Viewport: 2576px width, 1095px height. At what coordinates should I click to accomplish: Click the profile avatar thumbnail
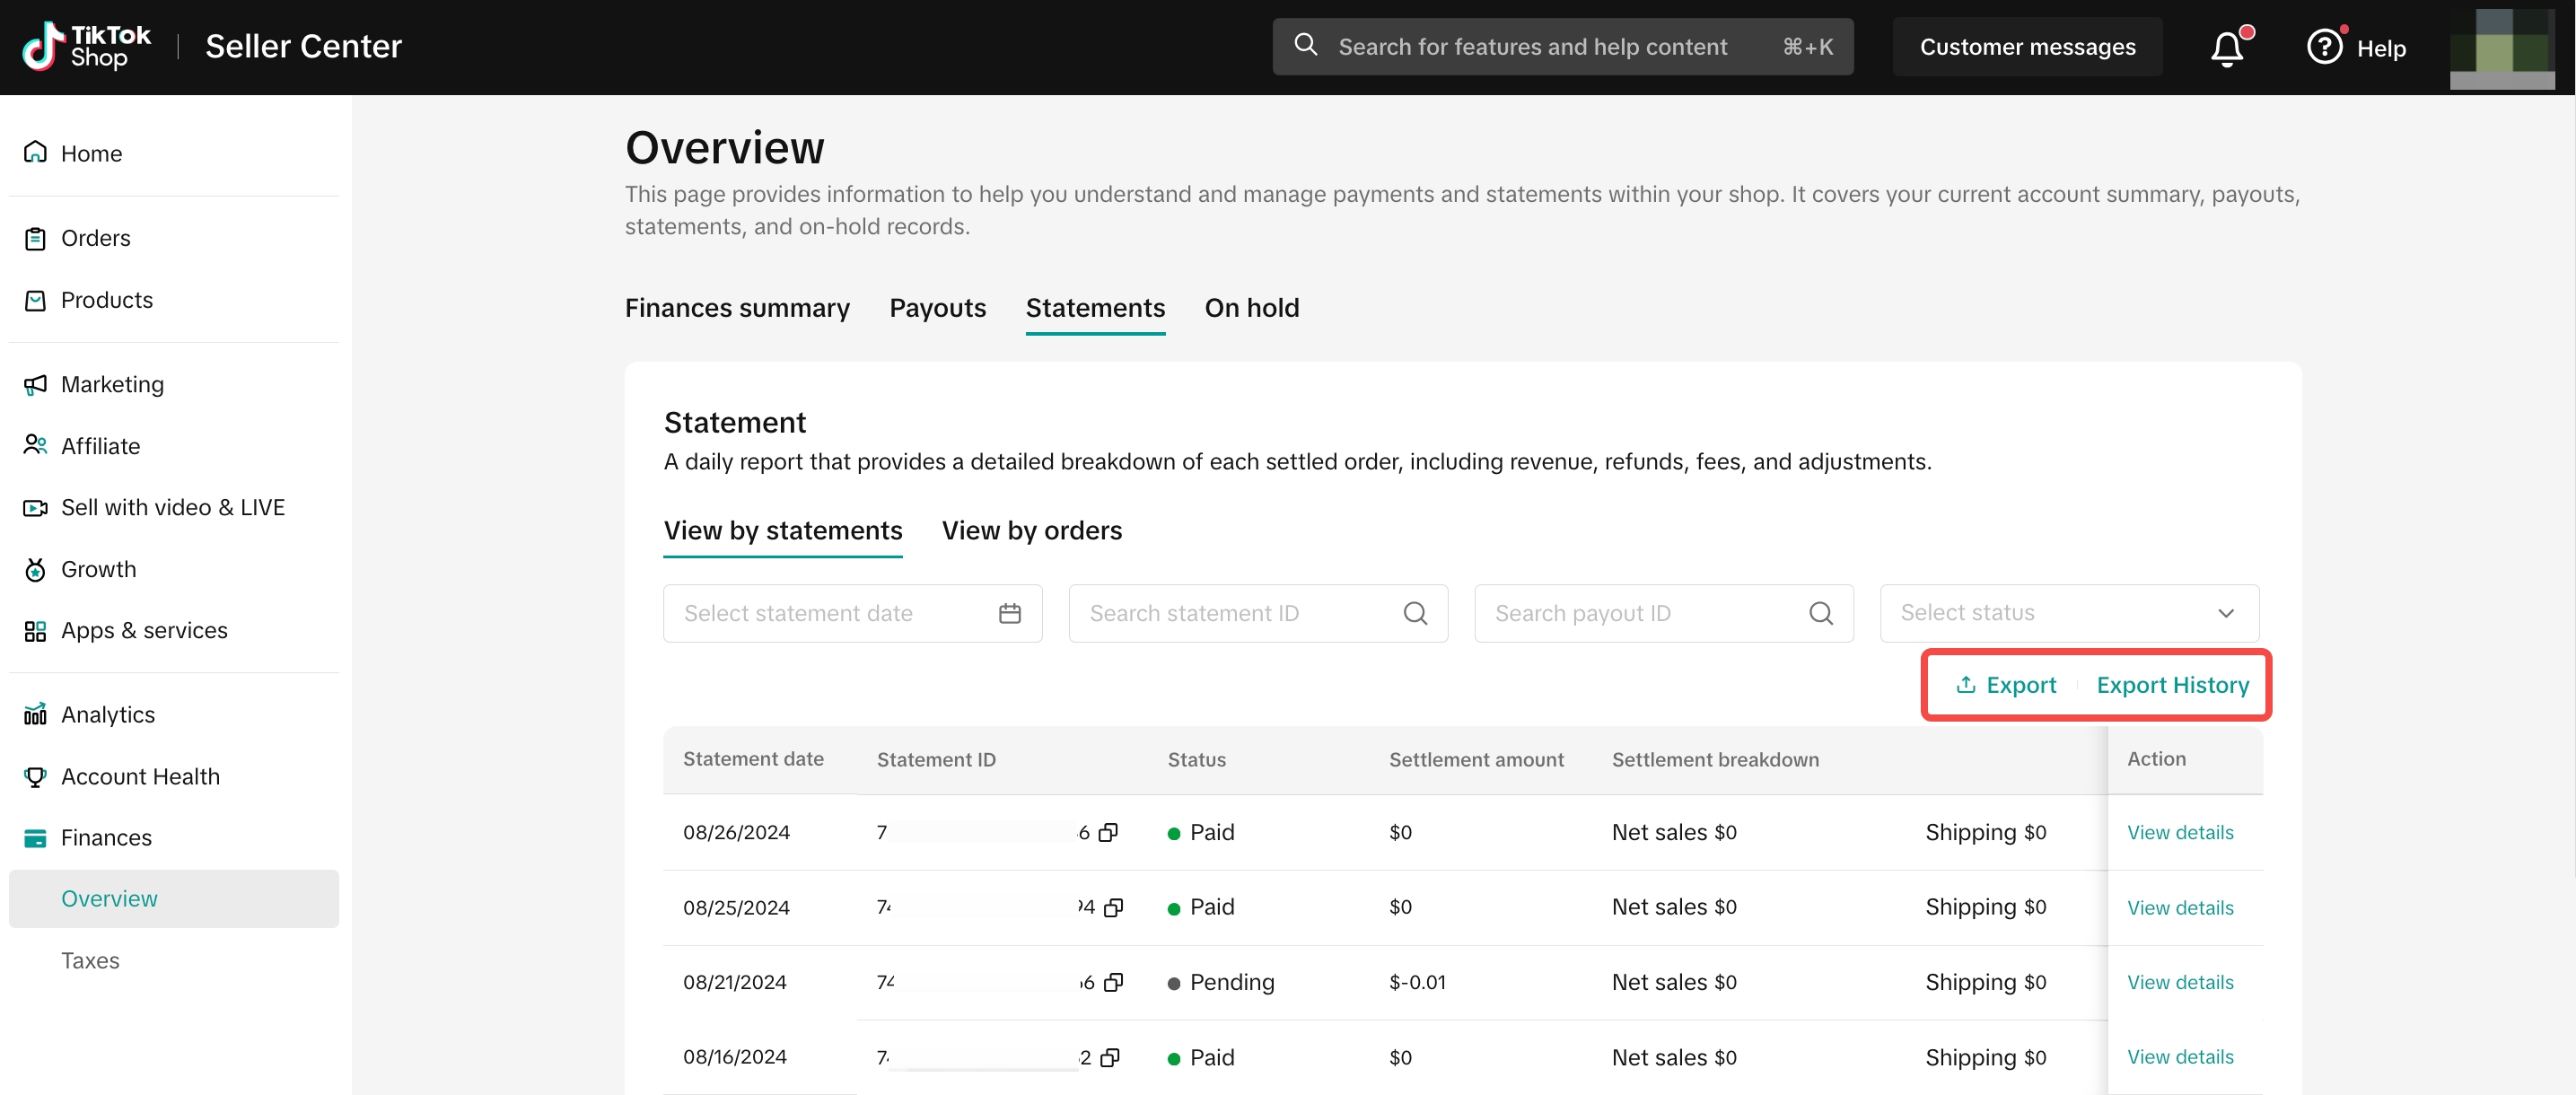(x=2501, y=48)
